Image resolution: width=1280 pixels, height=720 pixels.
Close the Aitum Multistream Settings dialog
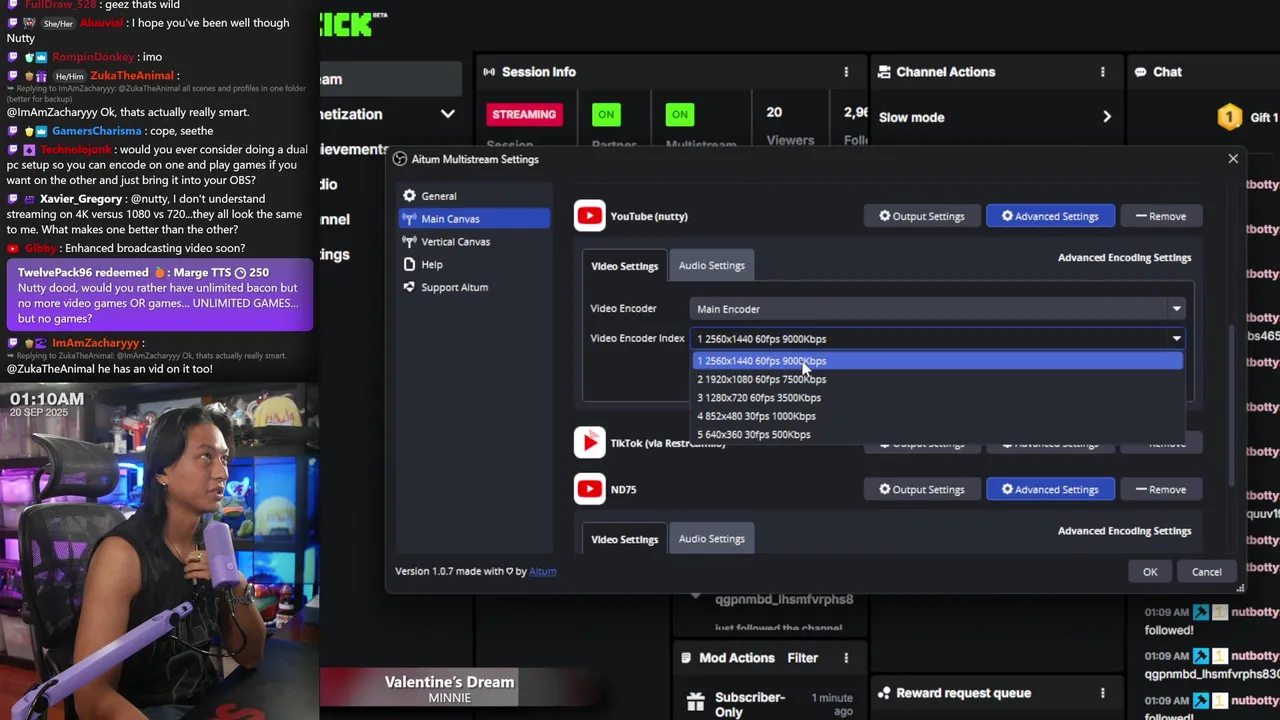[x=1233, y=158]
